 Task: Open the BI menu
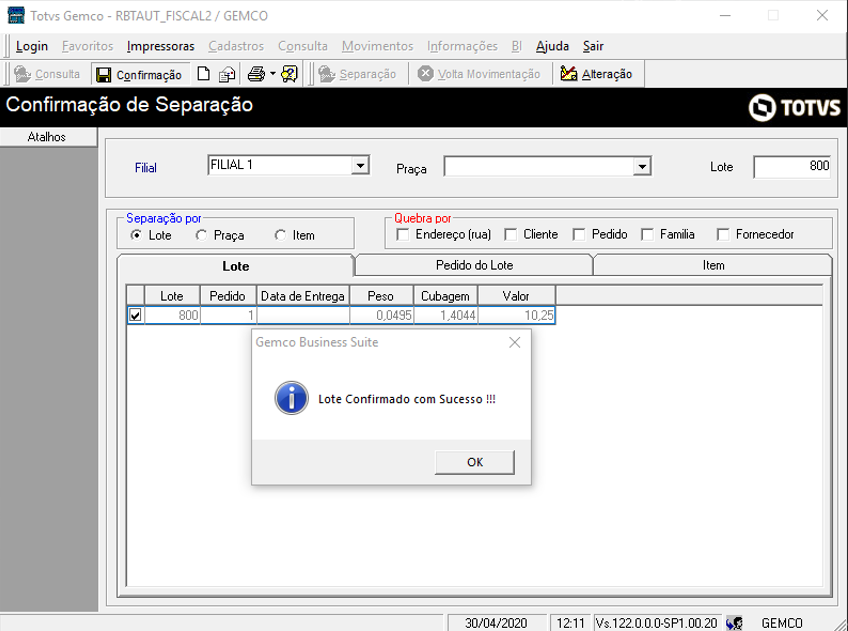tap(516, 47)
